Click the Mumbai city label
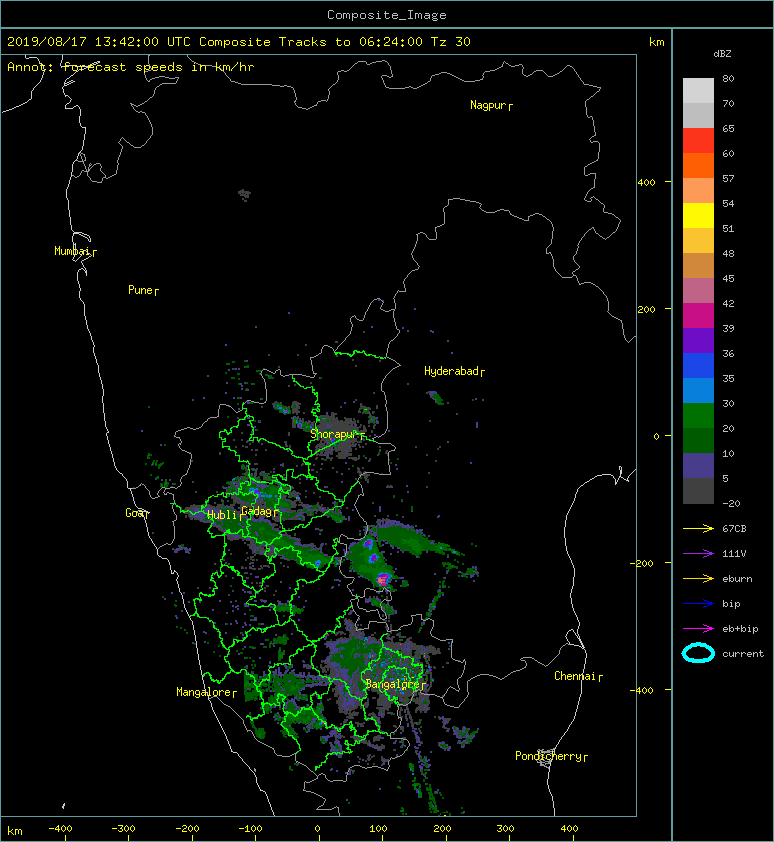This screenshot has width=774, height=842. pyautogui.click(x=72, y=251)
